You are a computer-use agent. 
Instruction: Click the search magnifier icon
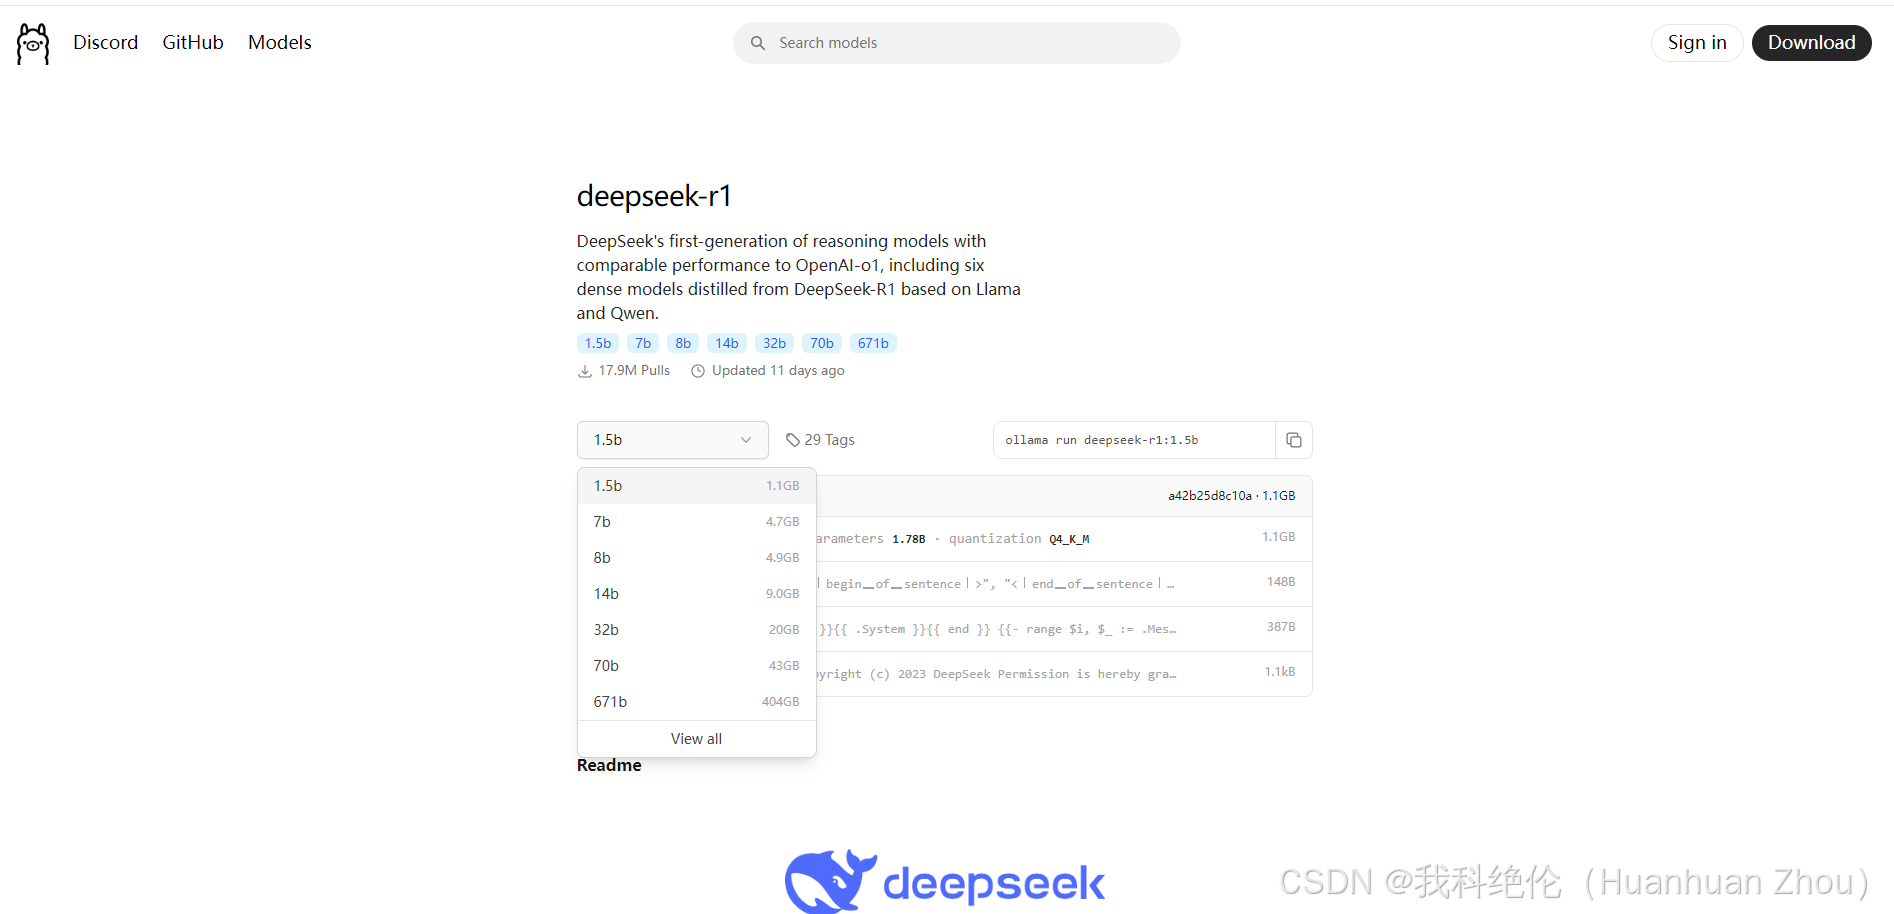758,43
